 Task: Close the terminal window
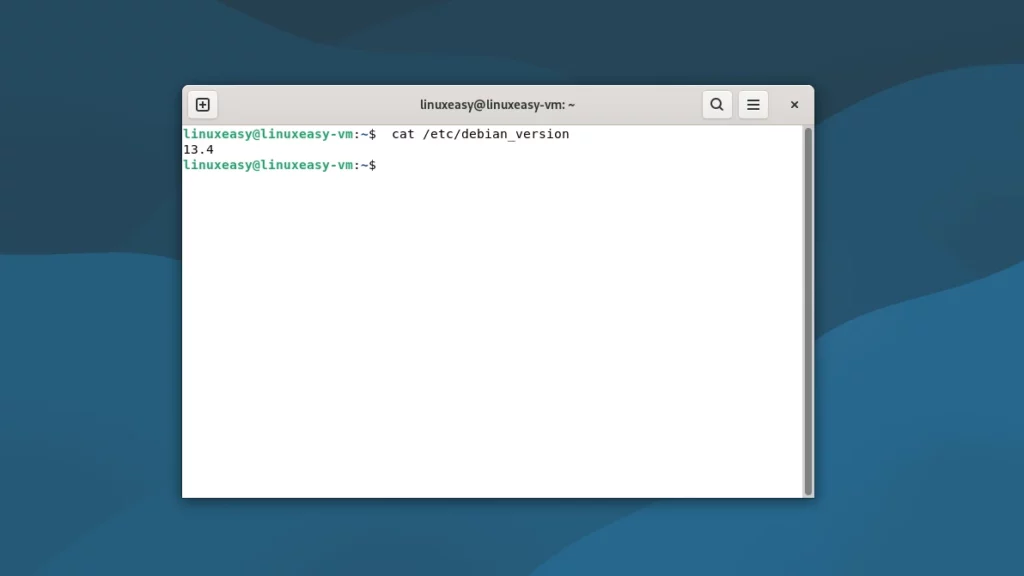pos(794,104)
